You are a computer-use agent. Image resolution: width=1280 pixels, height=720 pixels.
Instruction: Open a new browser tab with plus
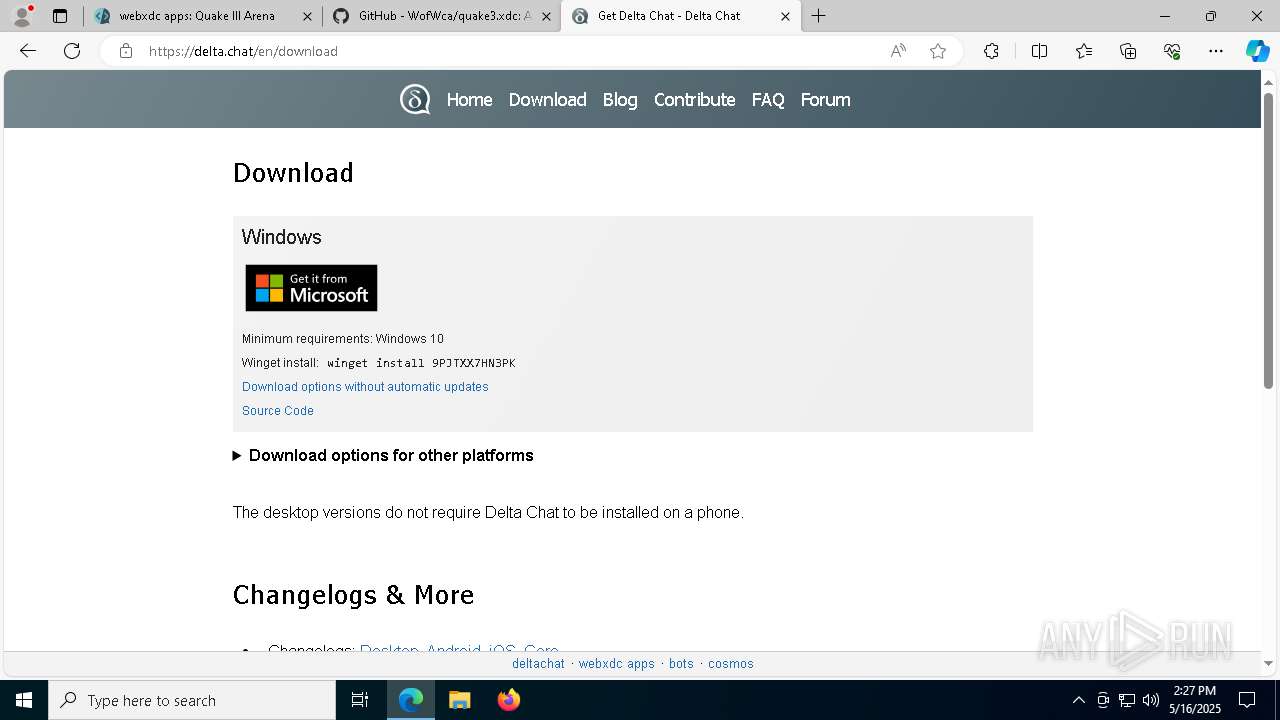[819, 16]
